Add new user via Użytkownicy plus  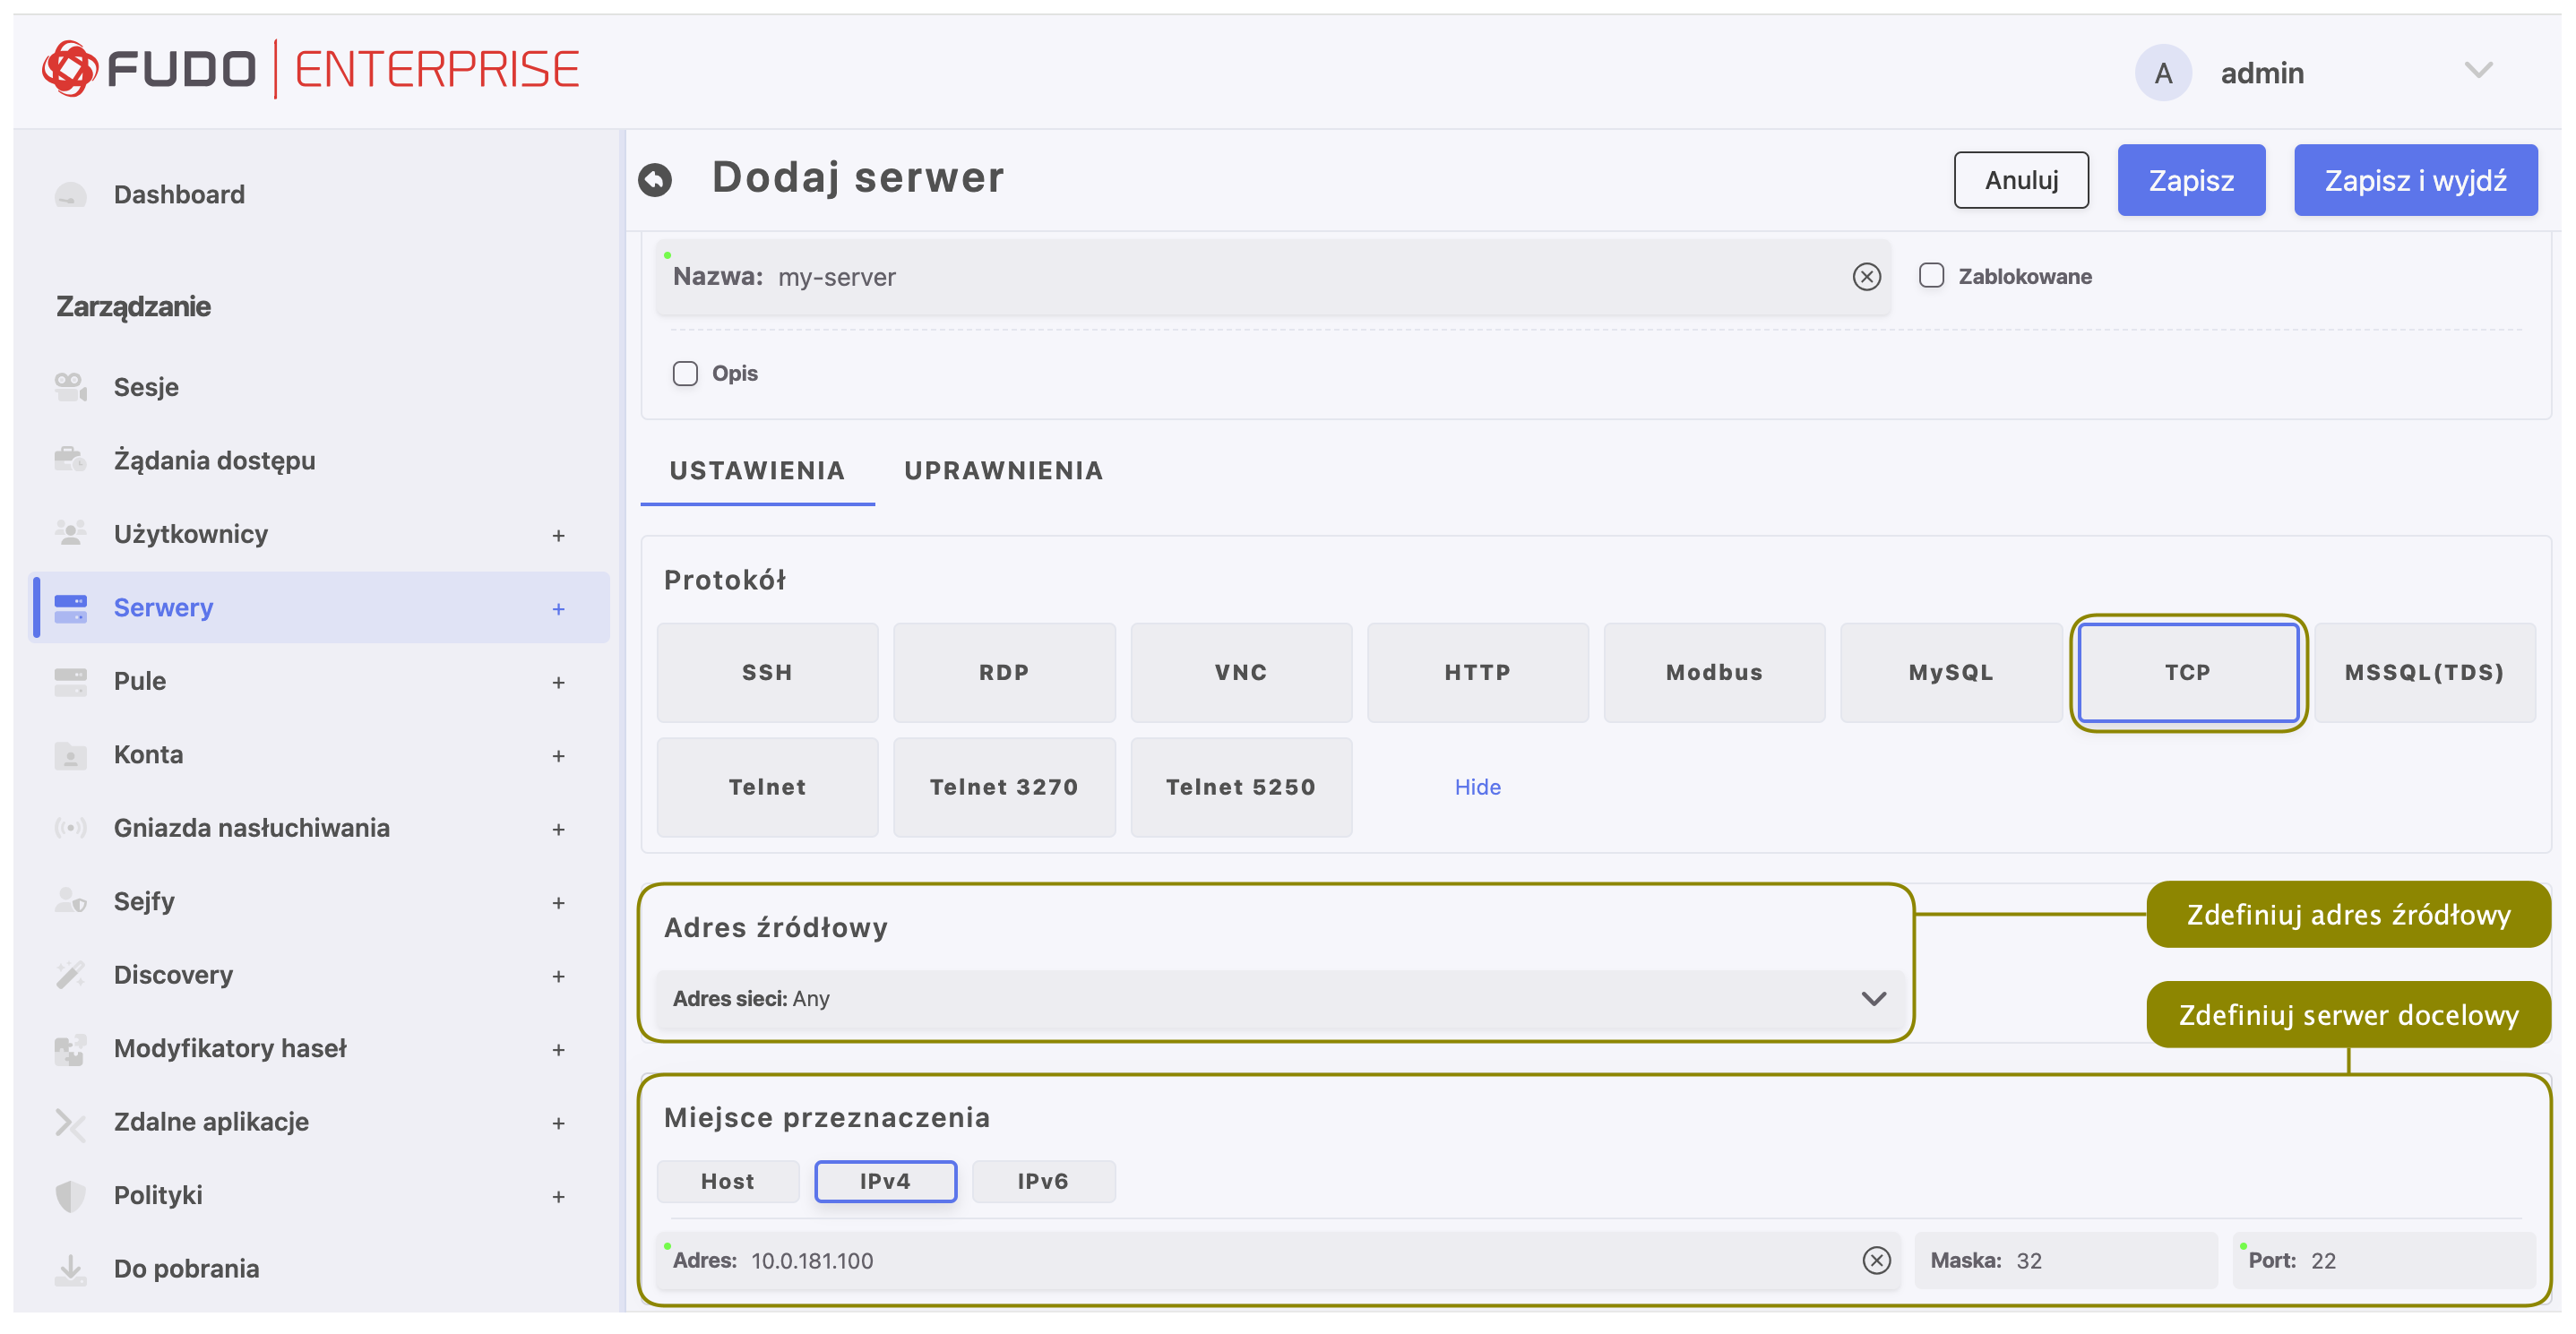(x=558, y=535)
